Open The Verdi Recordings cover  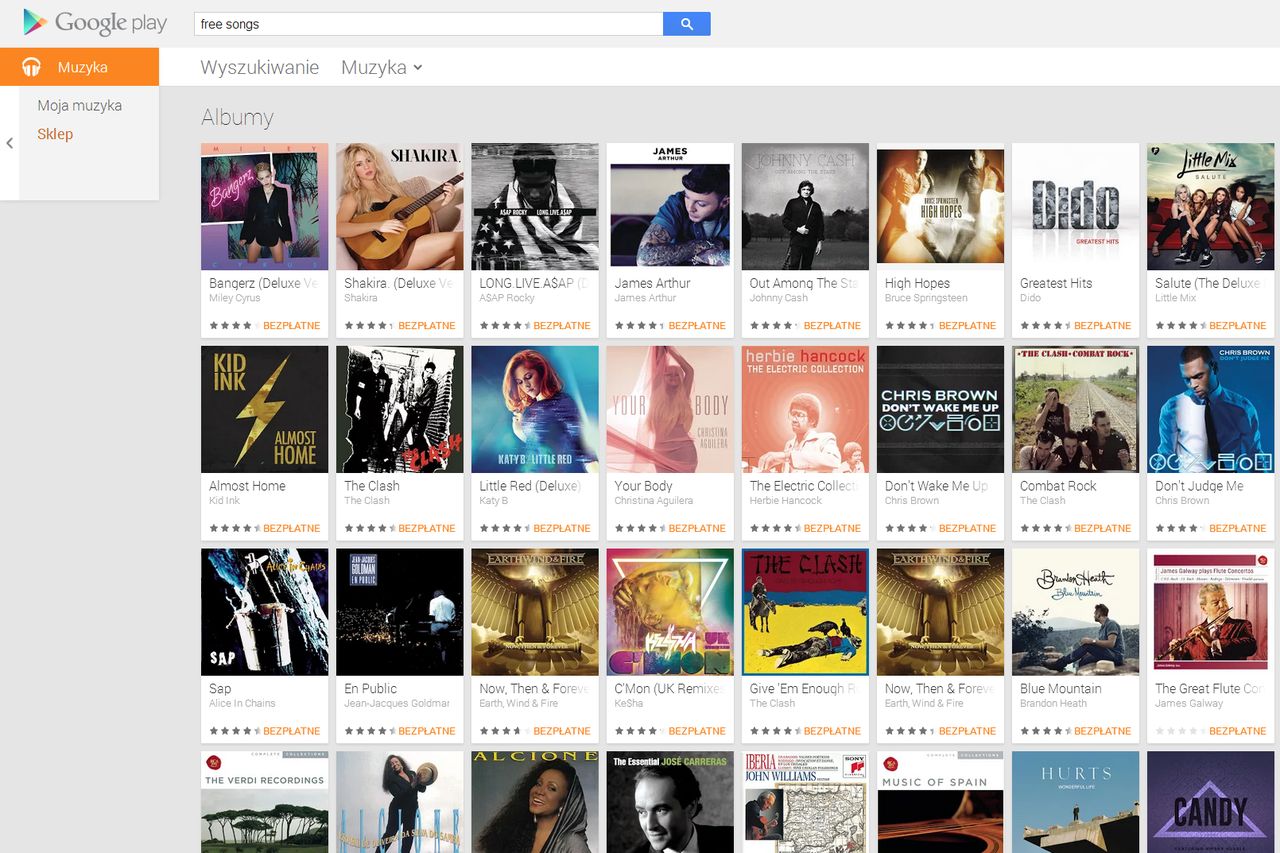[265, 802]
